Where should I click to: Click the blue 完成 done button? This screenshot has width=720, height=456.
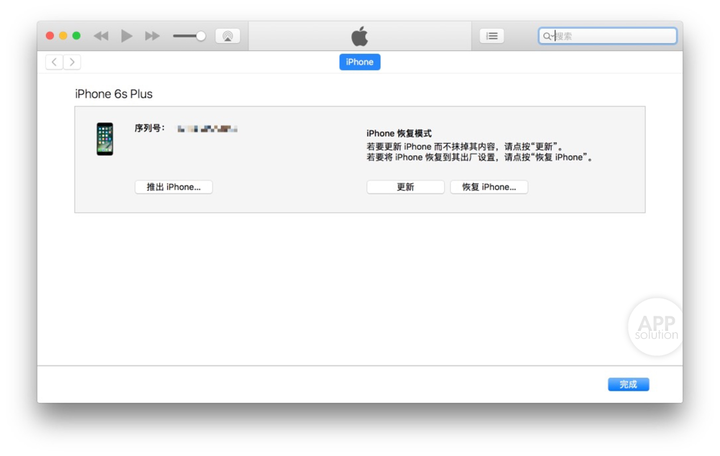point(628,384)
